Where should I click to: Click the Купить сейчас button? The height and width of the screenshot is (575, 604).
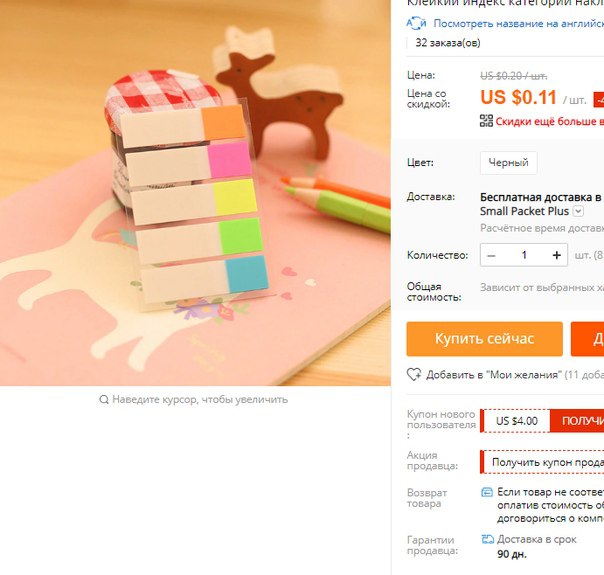click(484, 339)
